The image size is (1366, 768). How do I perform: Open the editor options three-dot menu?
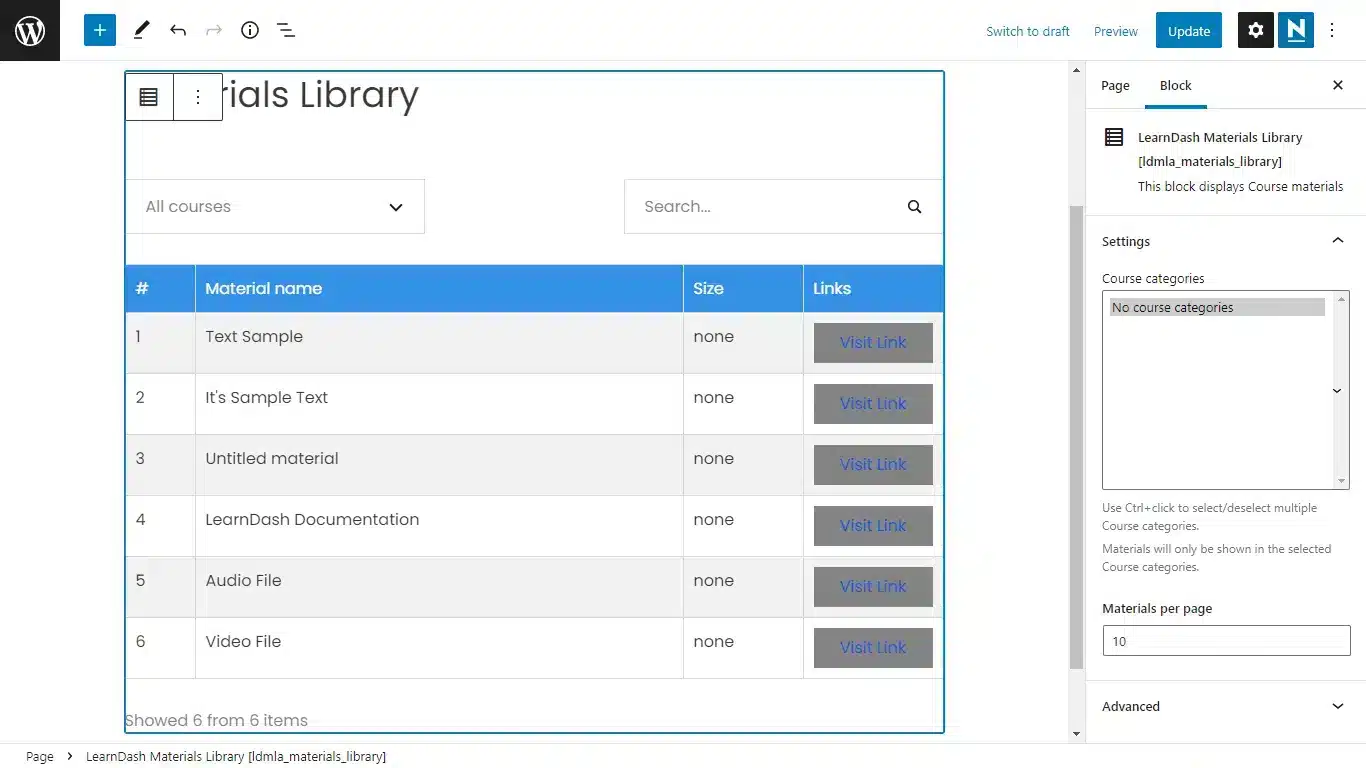(x=1332, y=30)
